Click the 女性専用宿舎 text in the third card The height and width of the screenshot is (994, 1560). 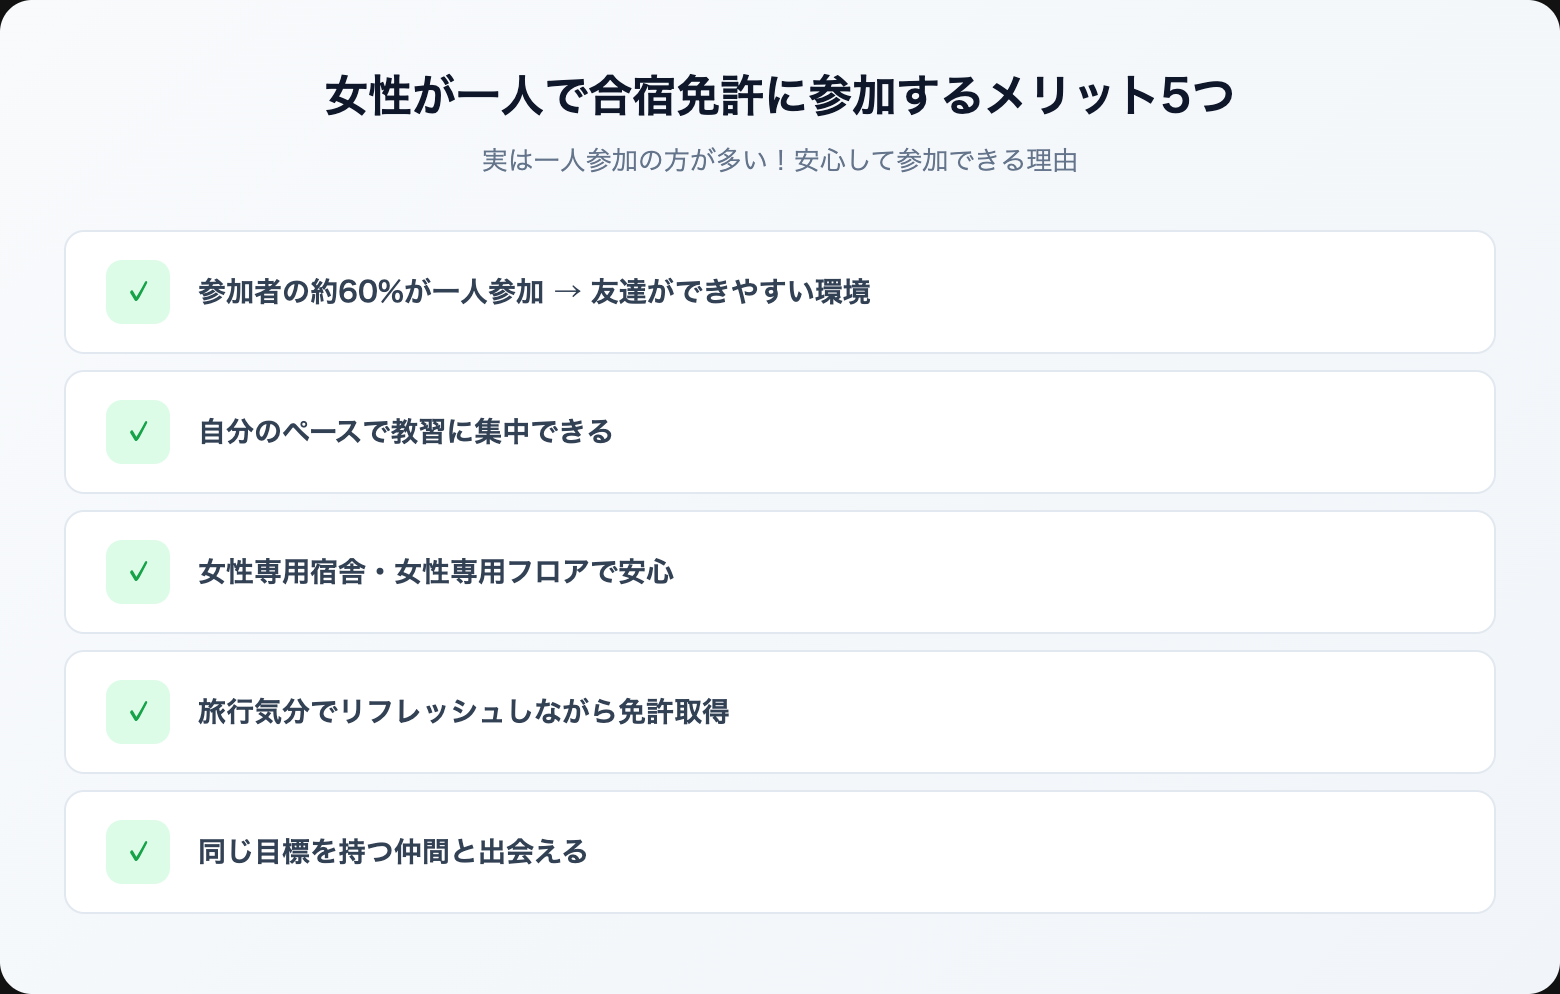click(282, 572)
